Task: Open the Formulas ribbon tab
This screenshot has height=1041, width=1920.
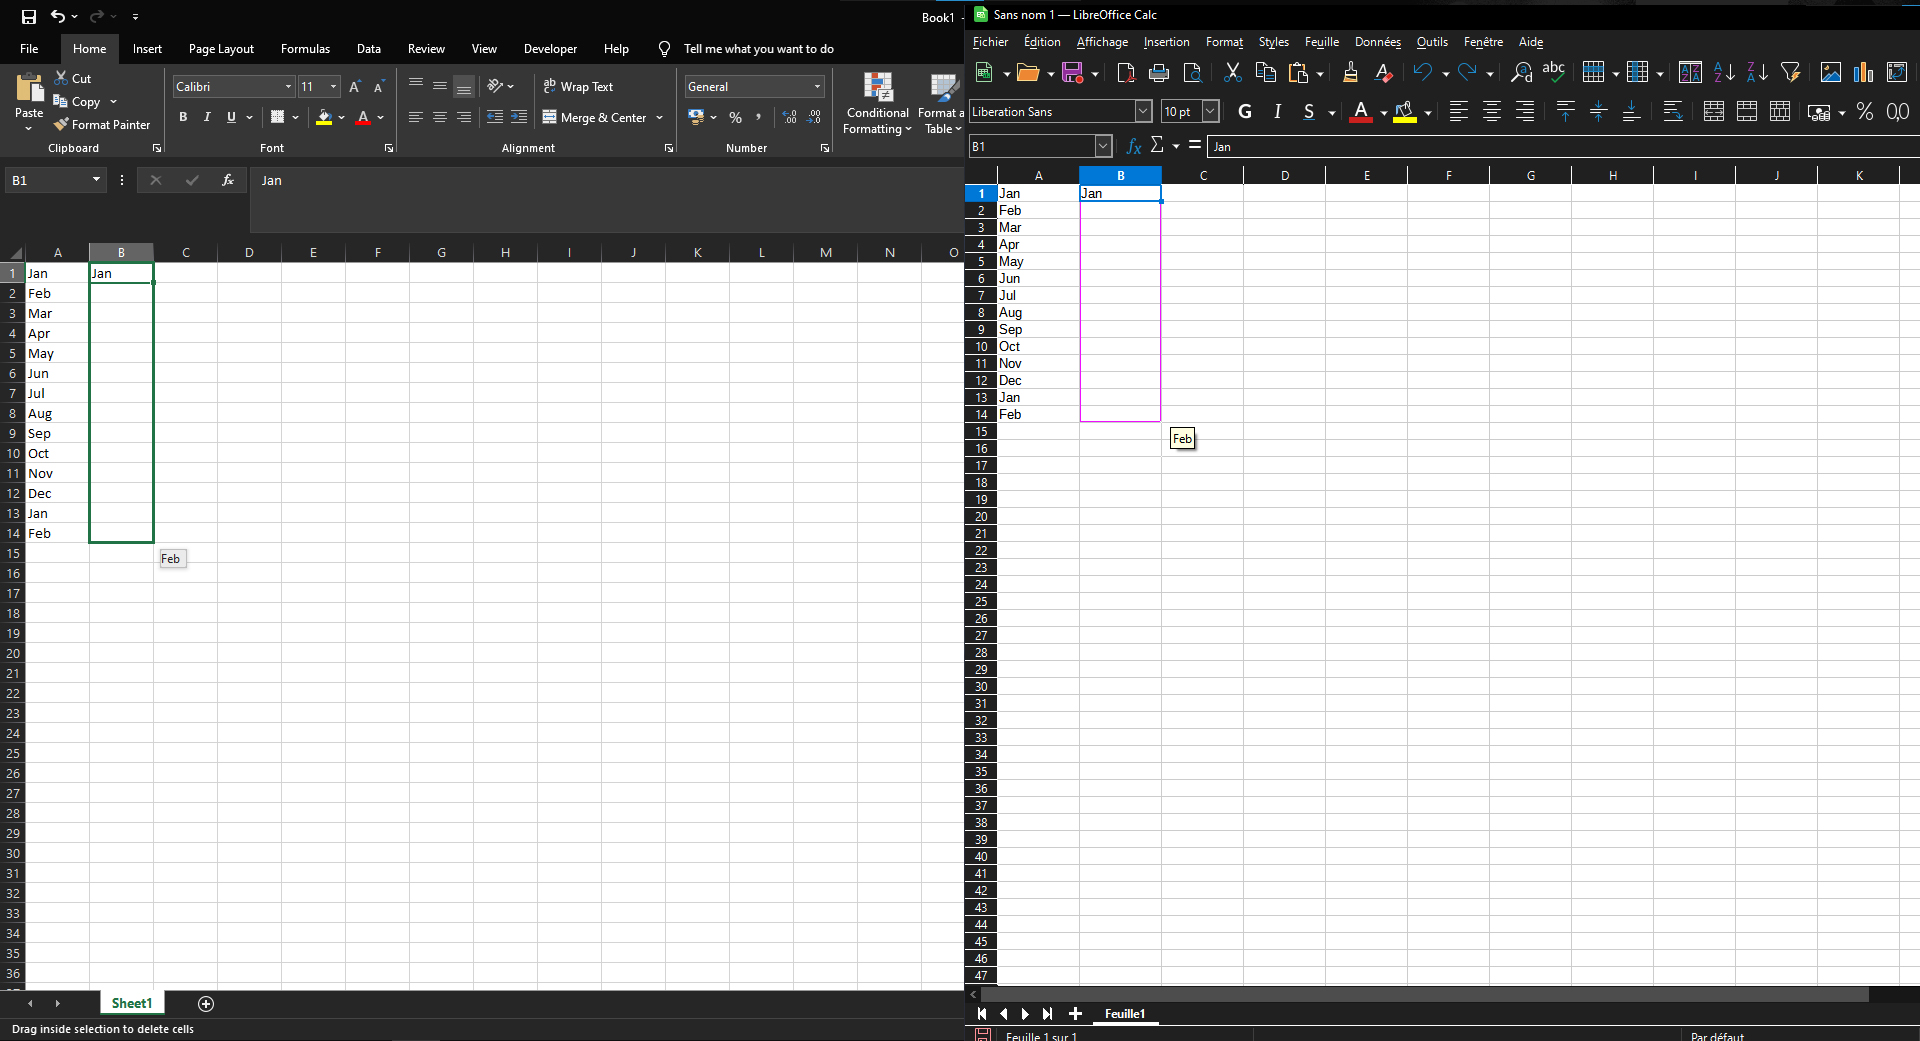Action: [305, 49]
